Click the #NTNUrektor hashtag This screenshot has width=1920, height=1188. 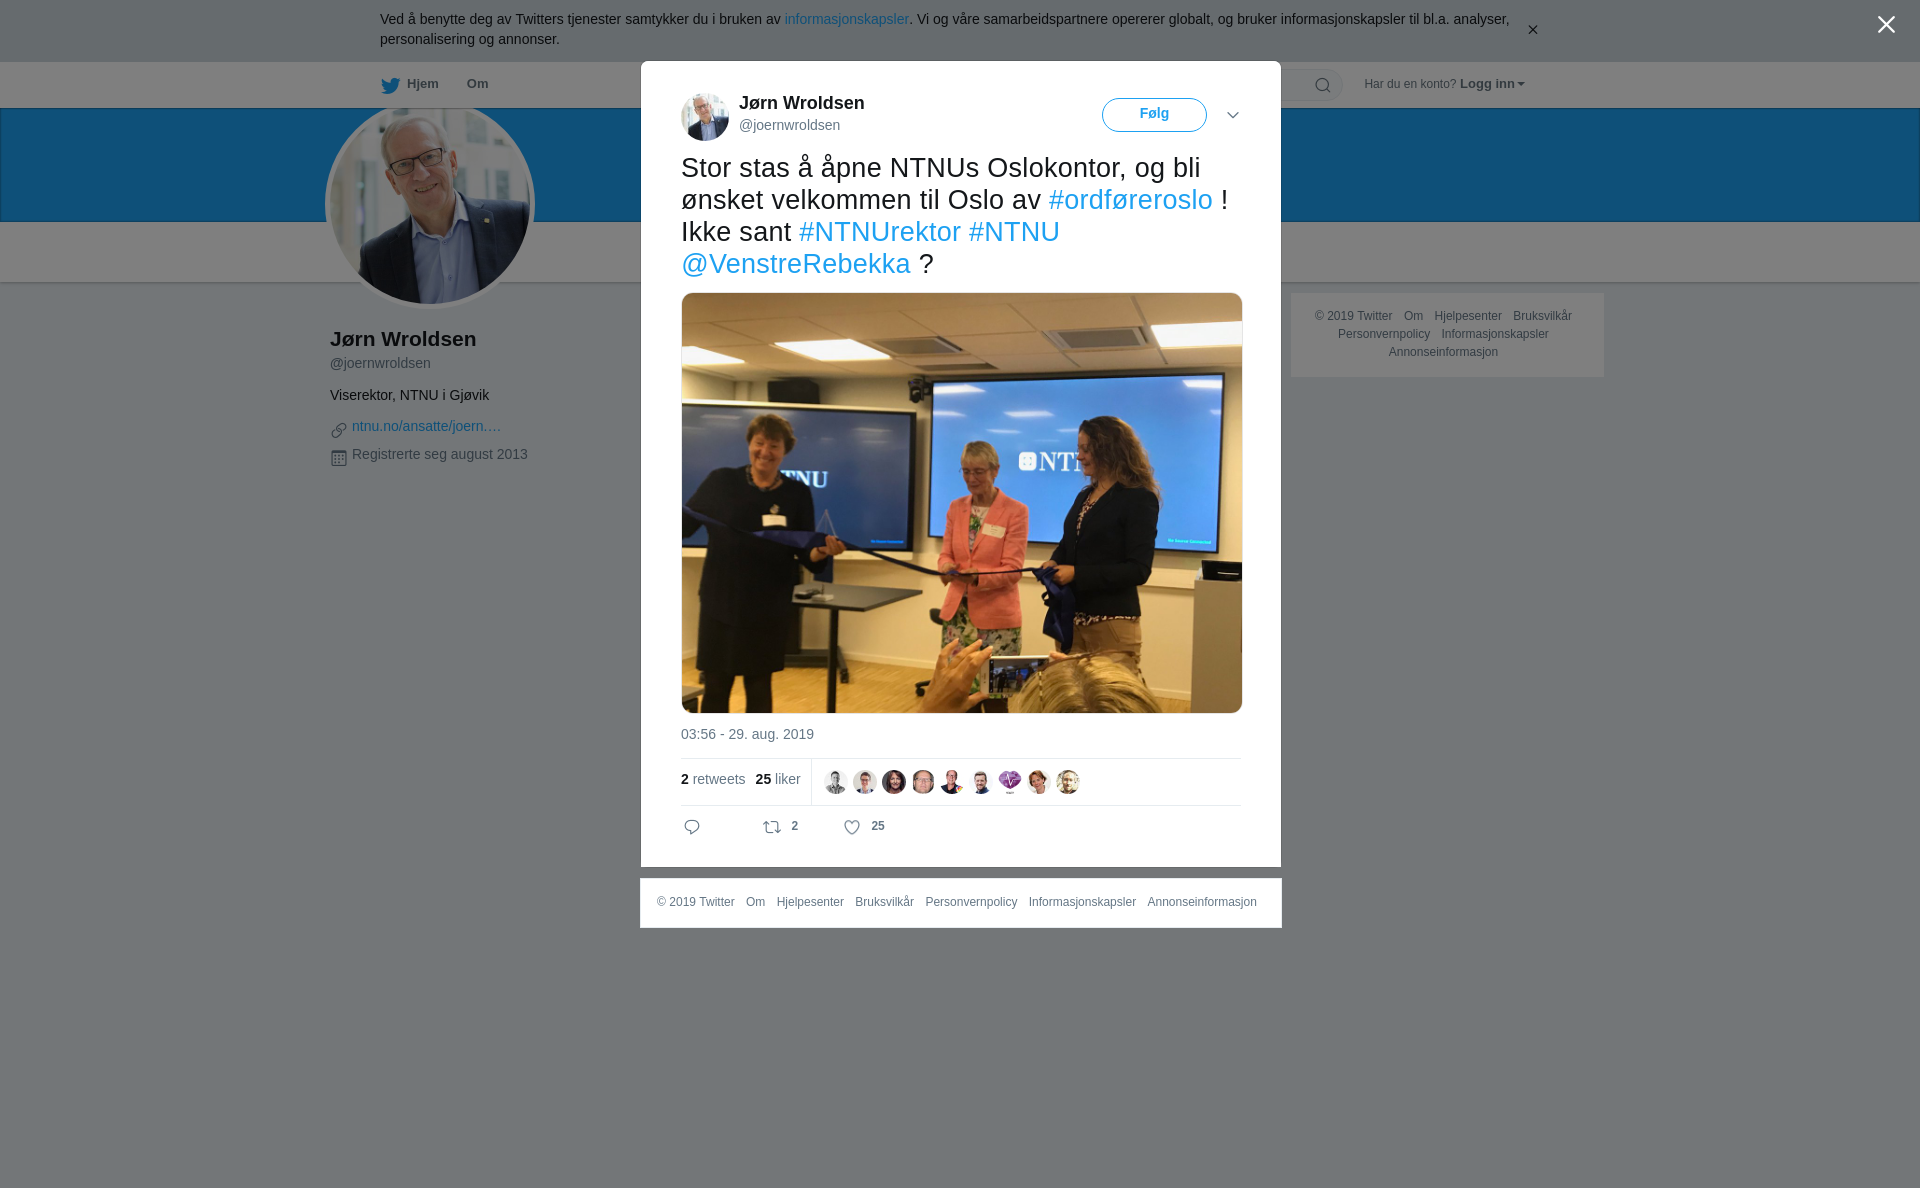880,232
